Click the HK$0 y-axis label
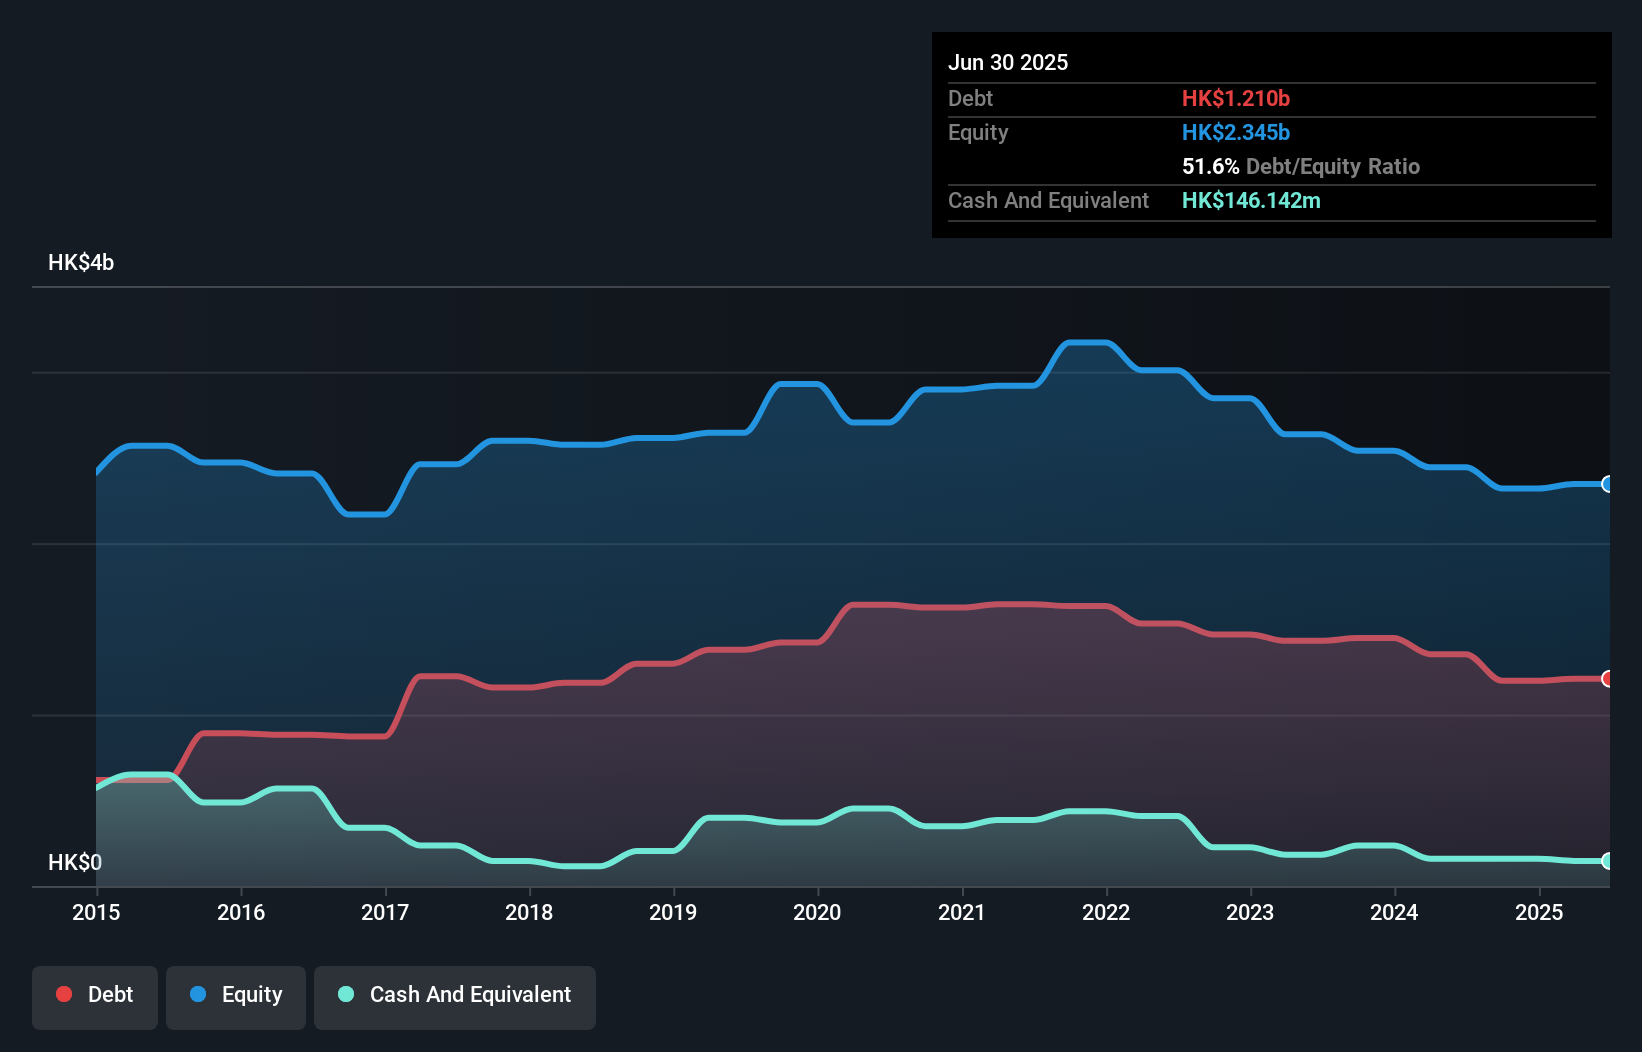This screenshot has width=1642, height=1052. point(75,862)
